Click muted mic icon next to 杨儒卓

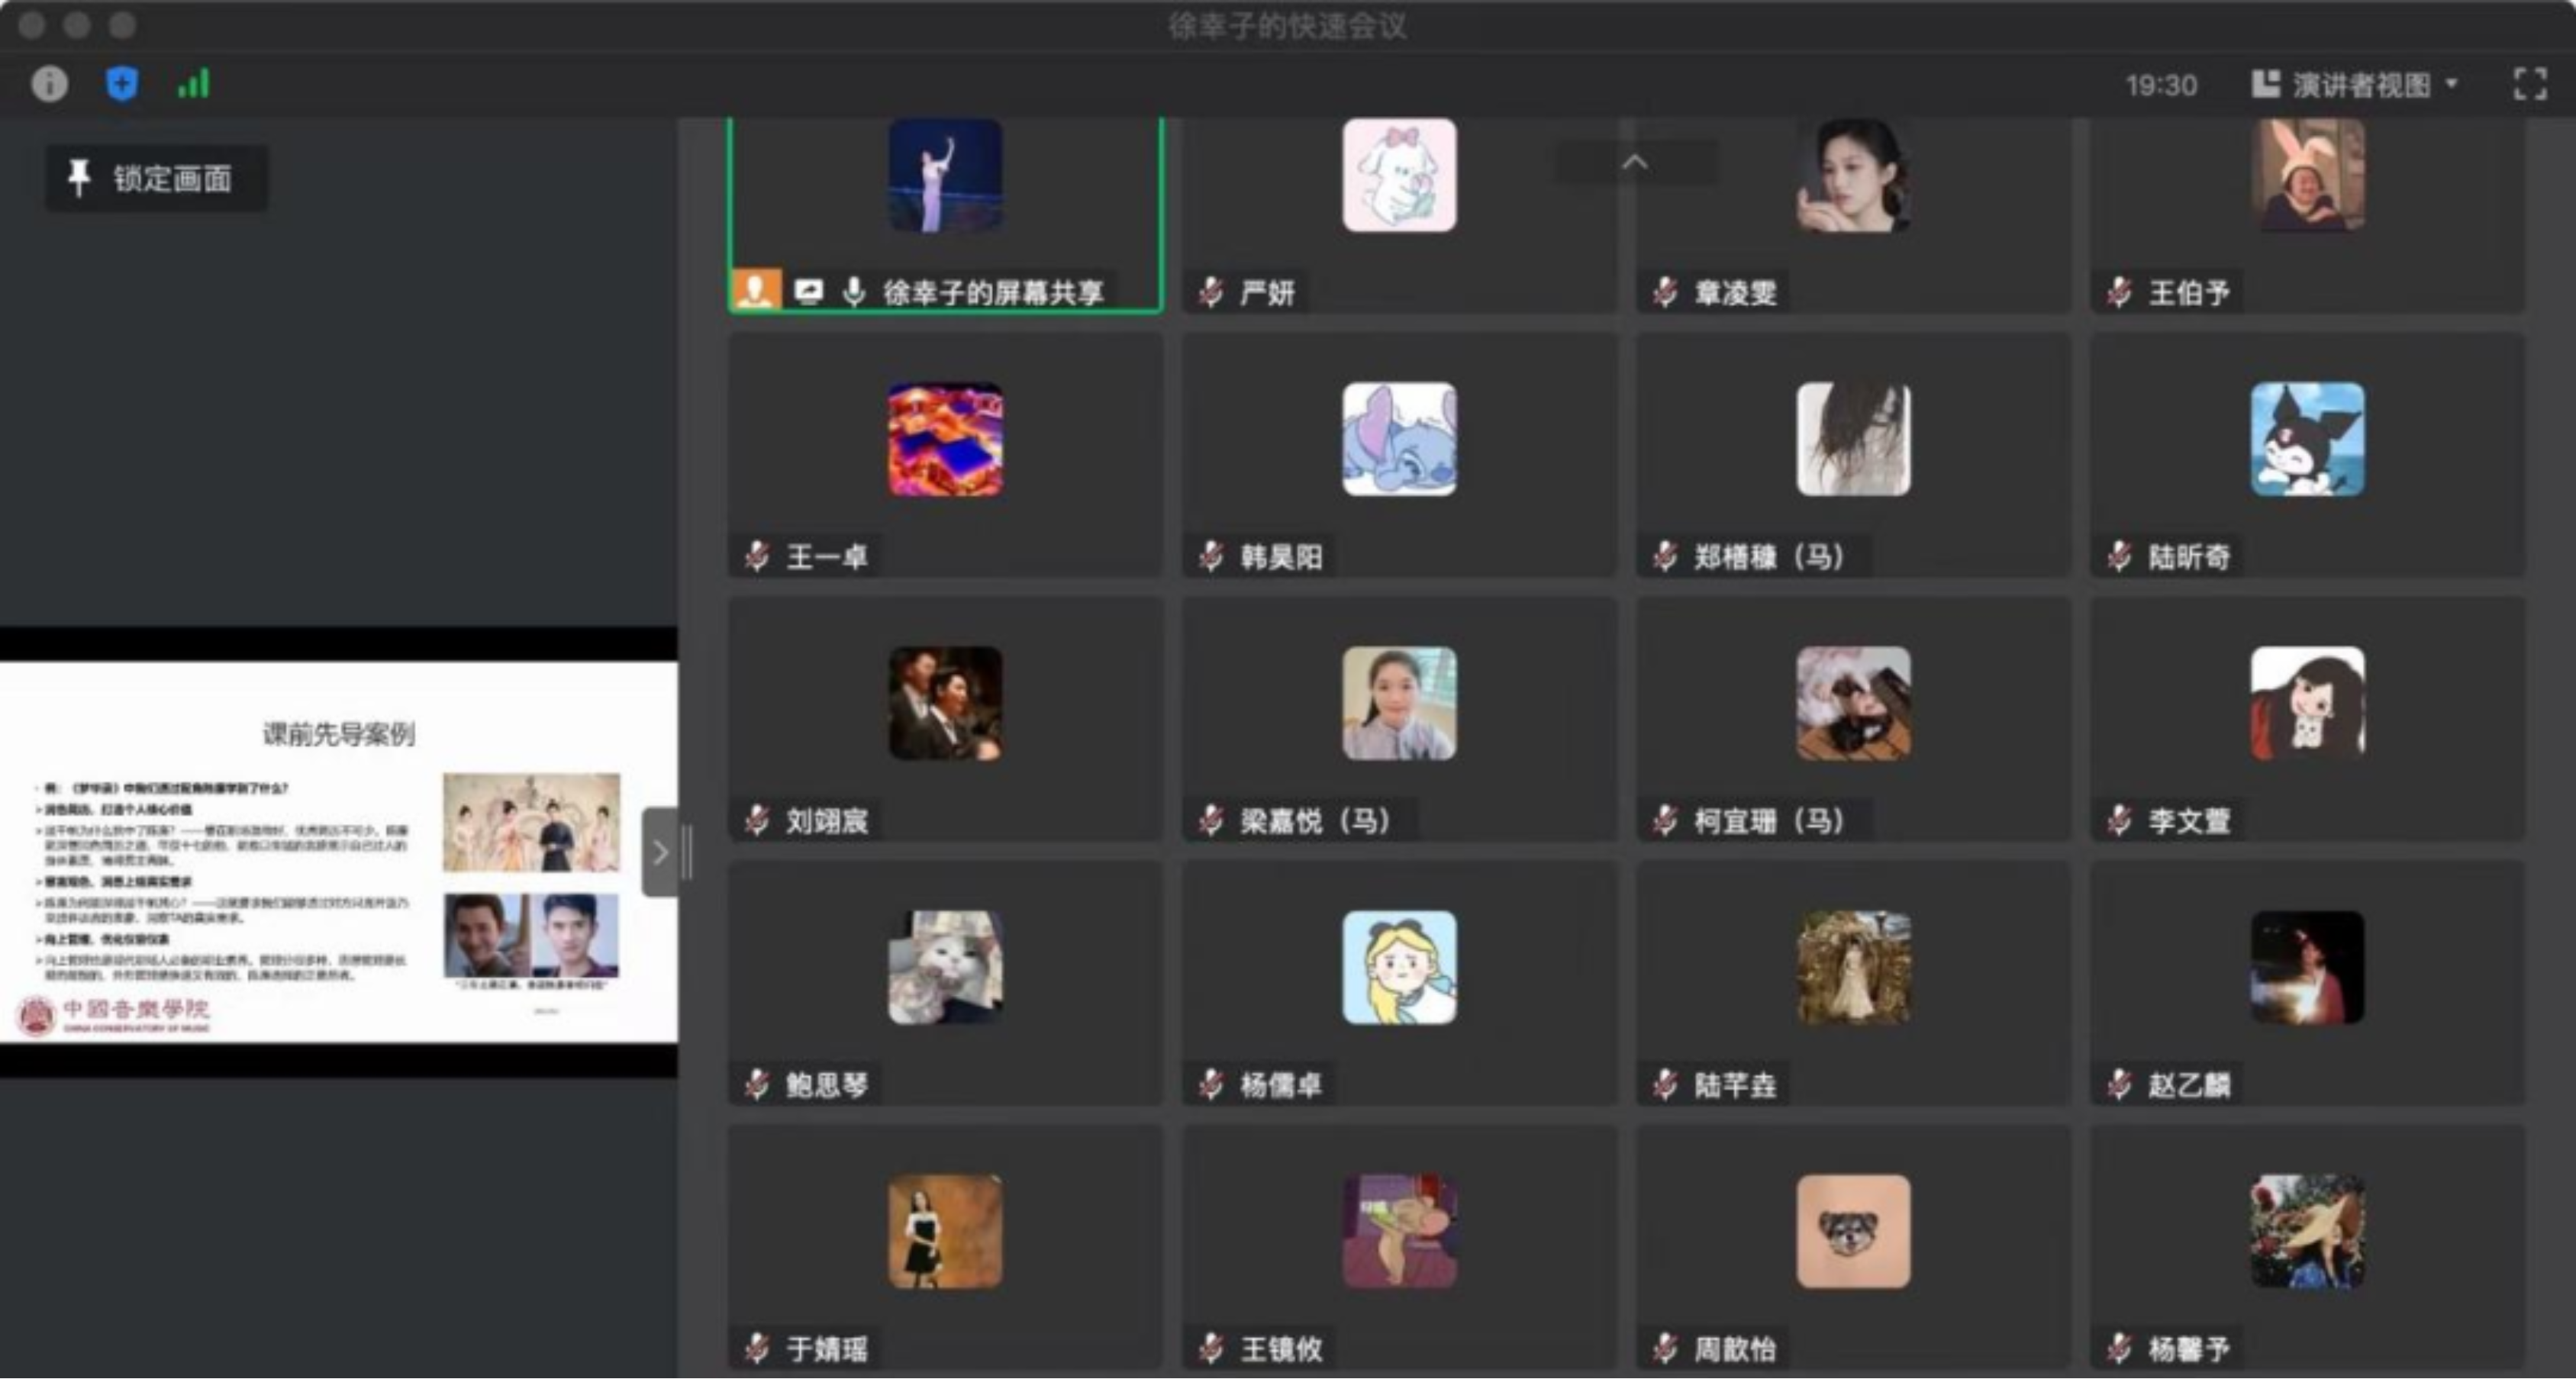1211,1084
